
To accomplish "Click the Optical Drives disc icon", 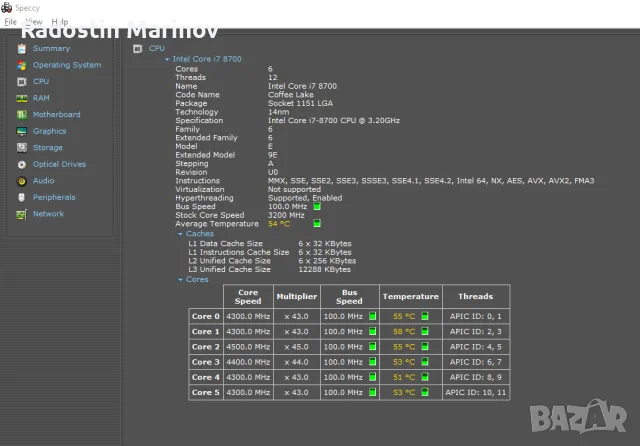I will click(x=22, y=164).
